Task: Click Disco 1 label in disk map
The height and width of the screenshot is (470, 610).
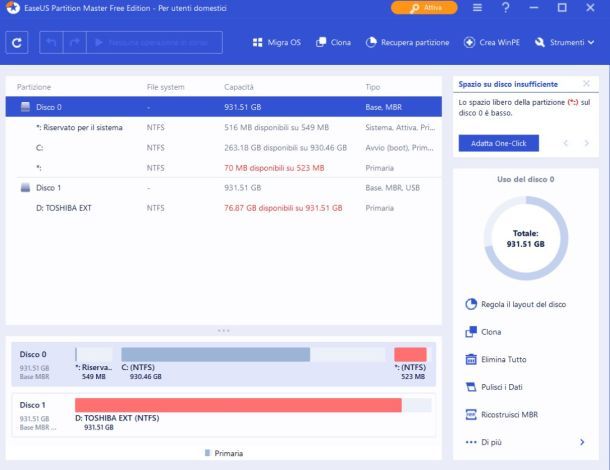Action: [33, 405]
